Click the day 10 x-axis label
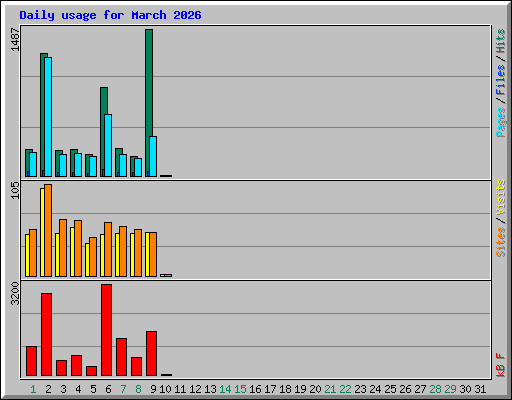This screenshot has width=512, height=400. point(165,389)
